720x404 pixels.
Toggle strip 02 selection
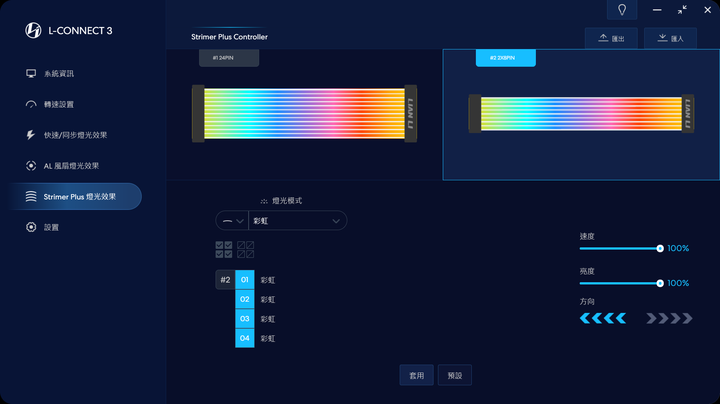coord(245,299)
